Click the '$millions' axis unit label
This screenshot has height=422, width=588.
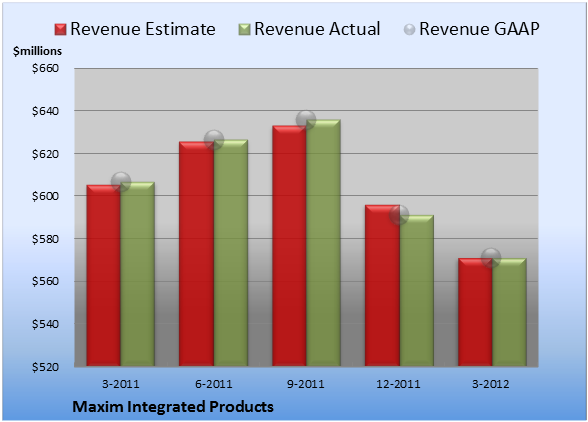click(38, 51)
